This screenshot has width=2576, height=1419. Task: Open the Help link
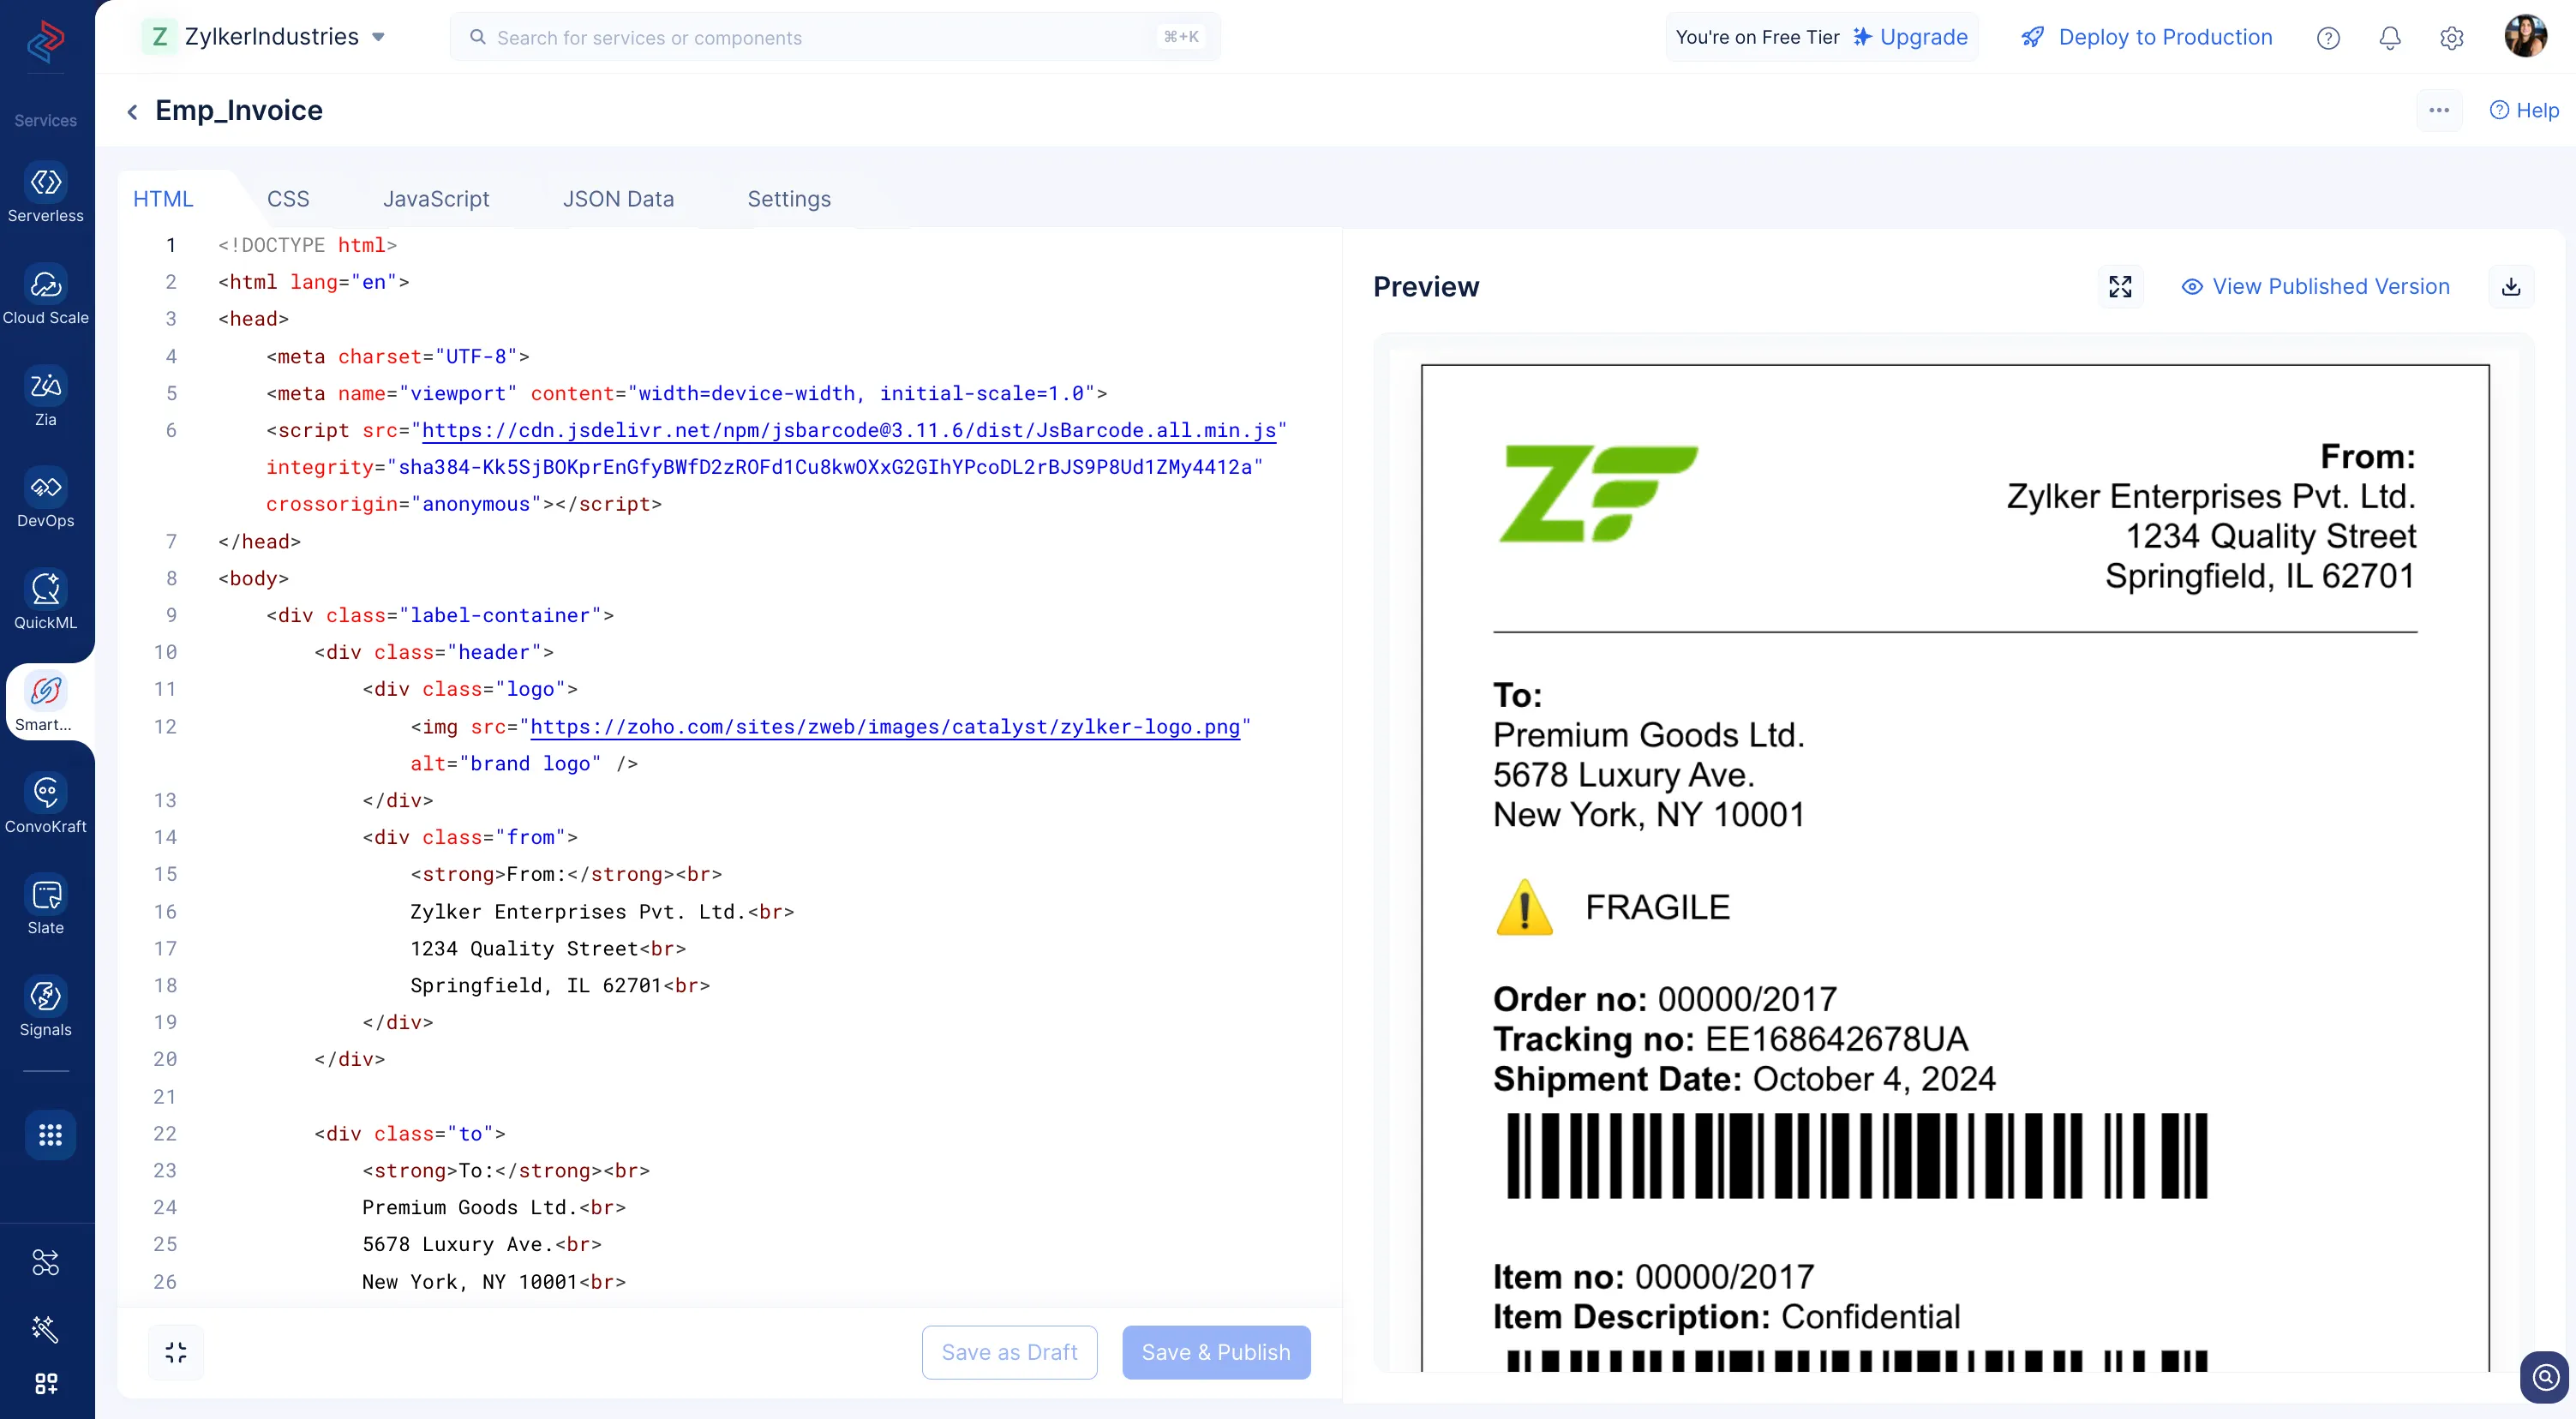pos(2524,110)
